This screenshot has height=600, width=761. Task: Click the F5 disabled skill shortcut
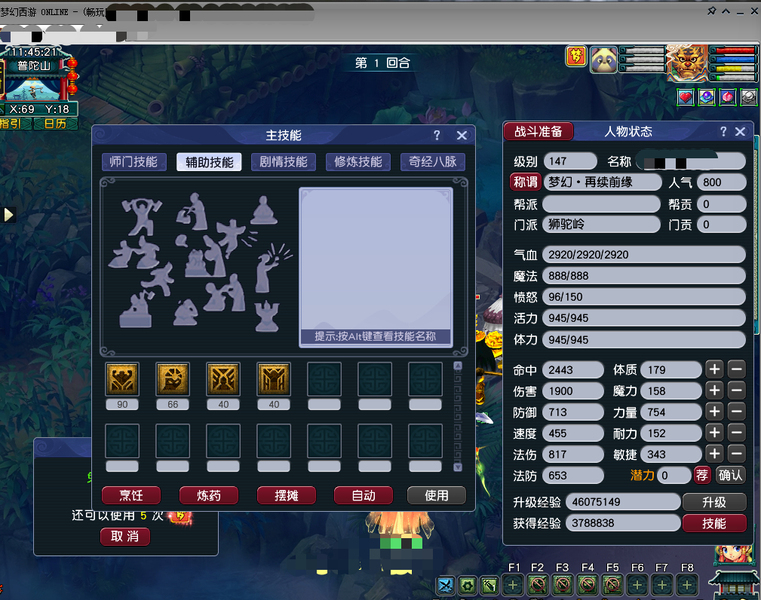click(x=612, y=585)
